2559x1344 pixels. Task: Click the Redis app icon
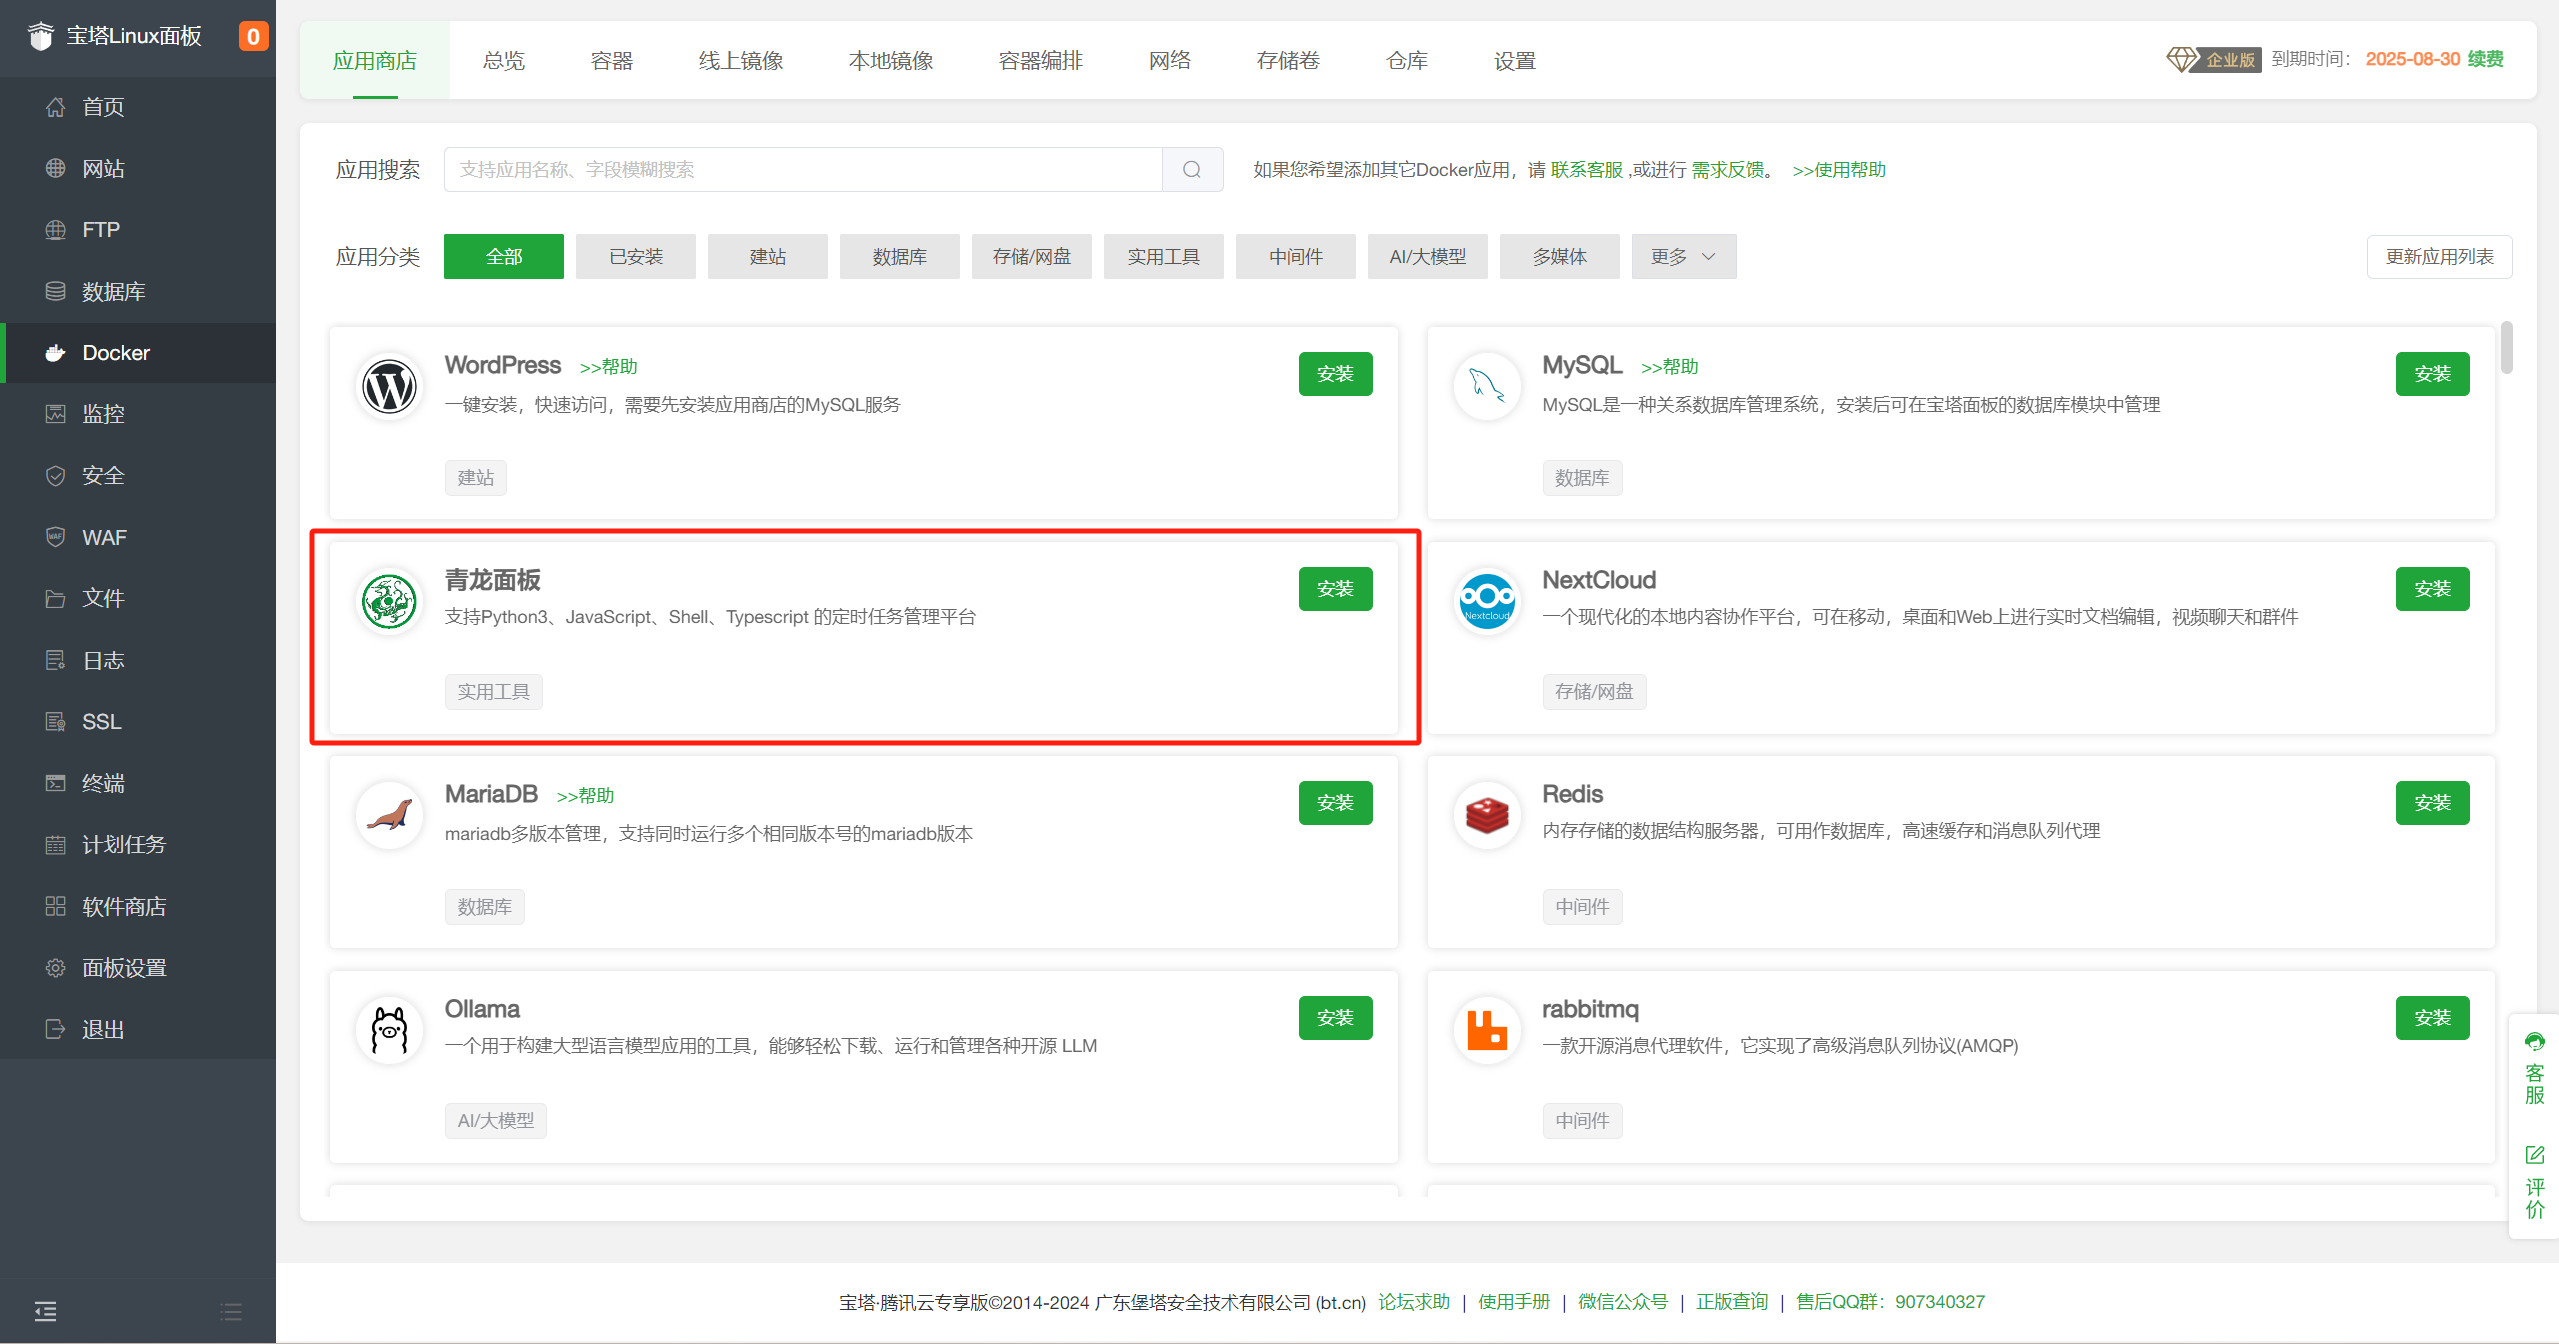tap(1486, 816)
